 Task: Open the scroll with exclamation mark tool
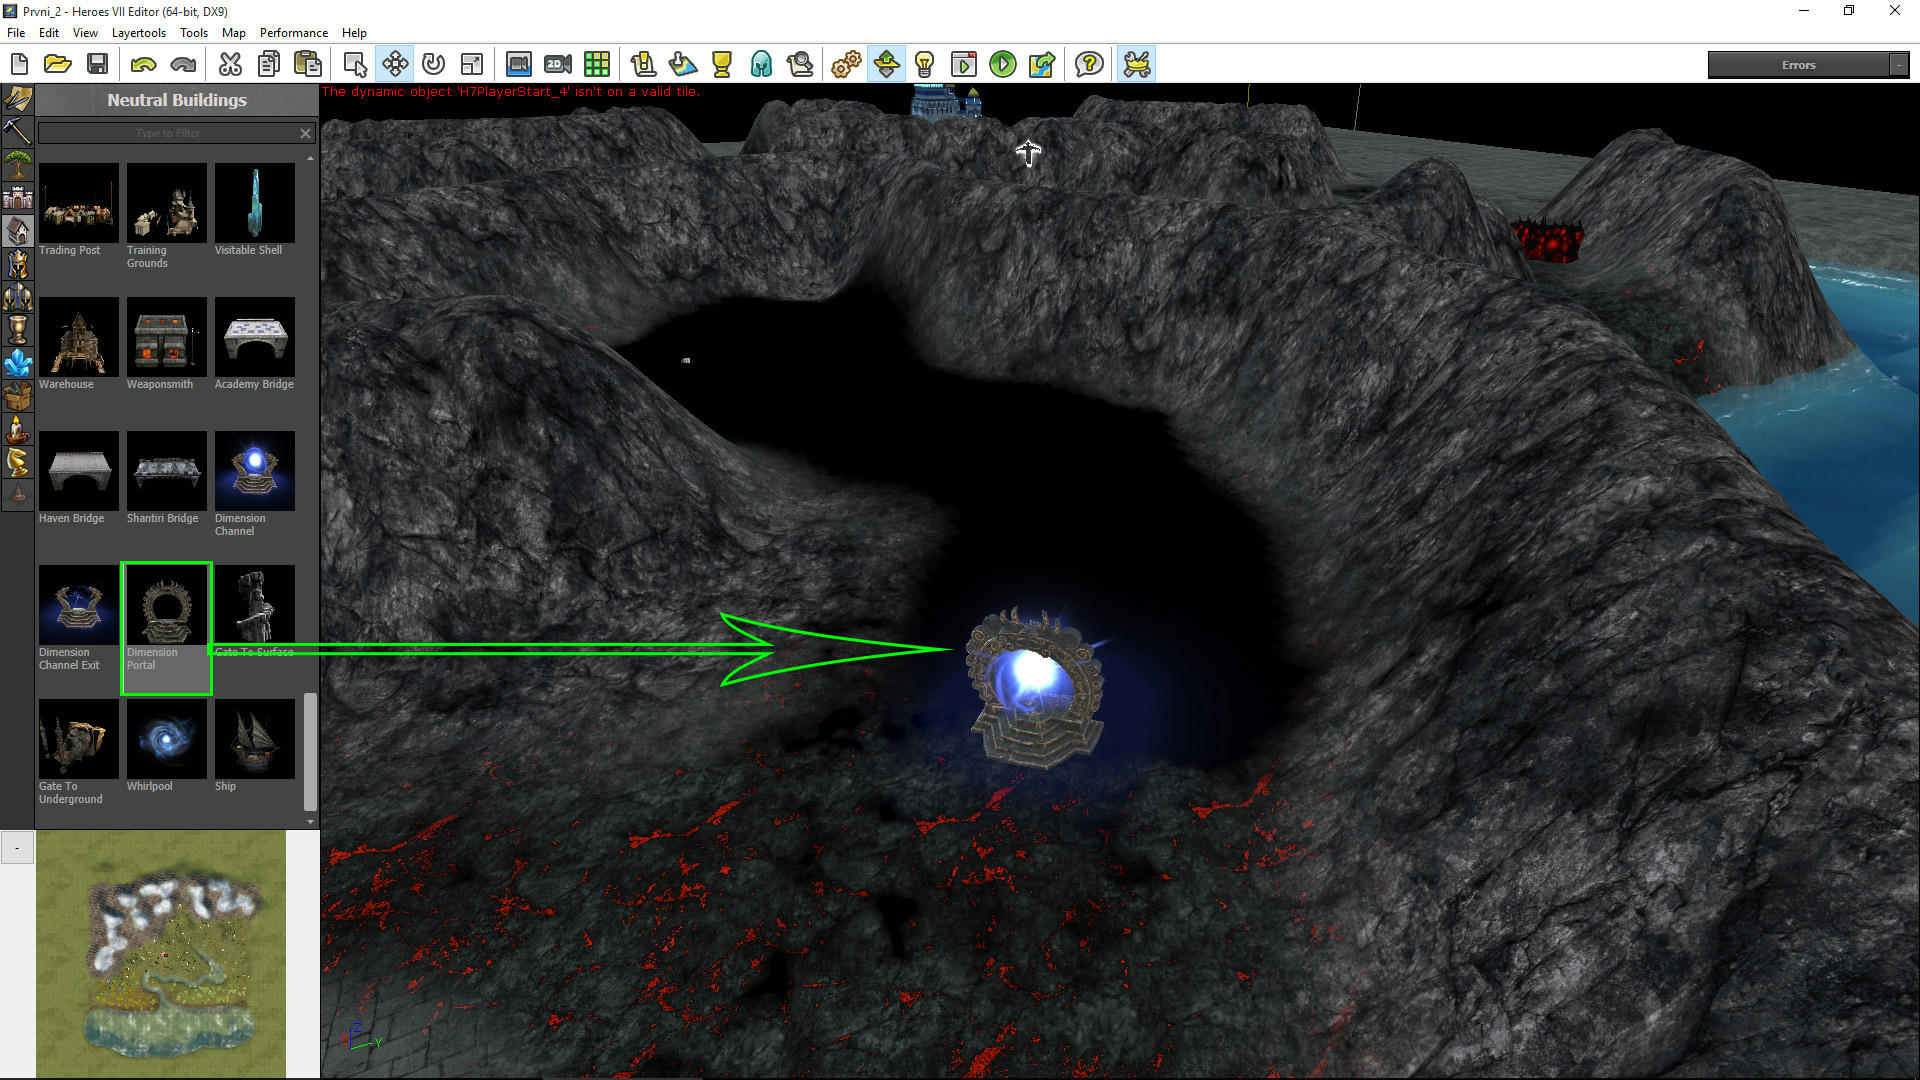click(x=643, y=65)
